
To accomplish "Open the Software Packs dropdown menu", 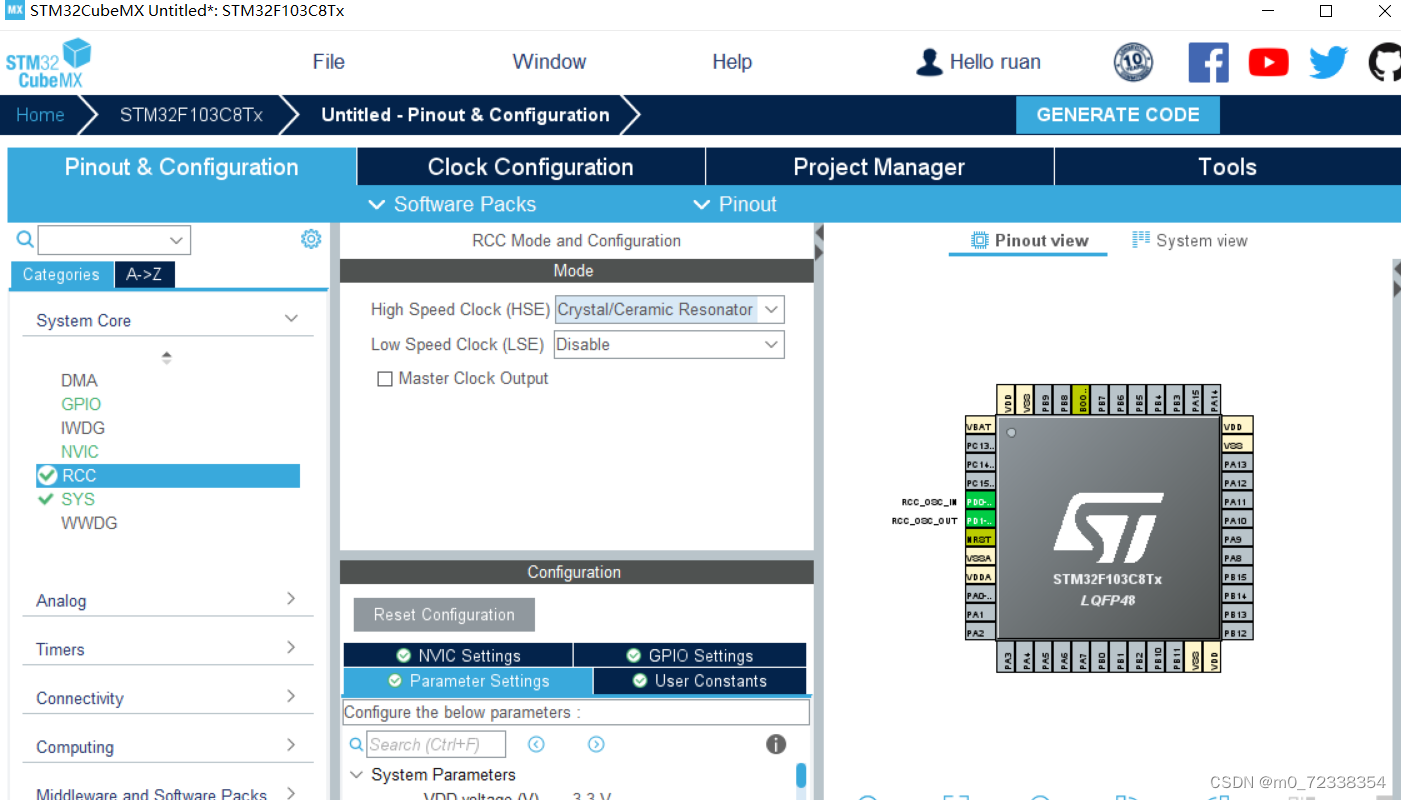I will click(x=452, y=204).
